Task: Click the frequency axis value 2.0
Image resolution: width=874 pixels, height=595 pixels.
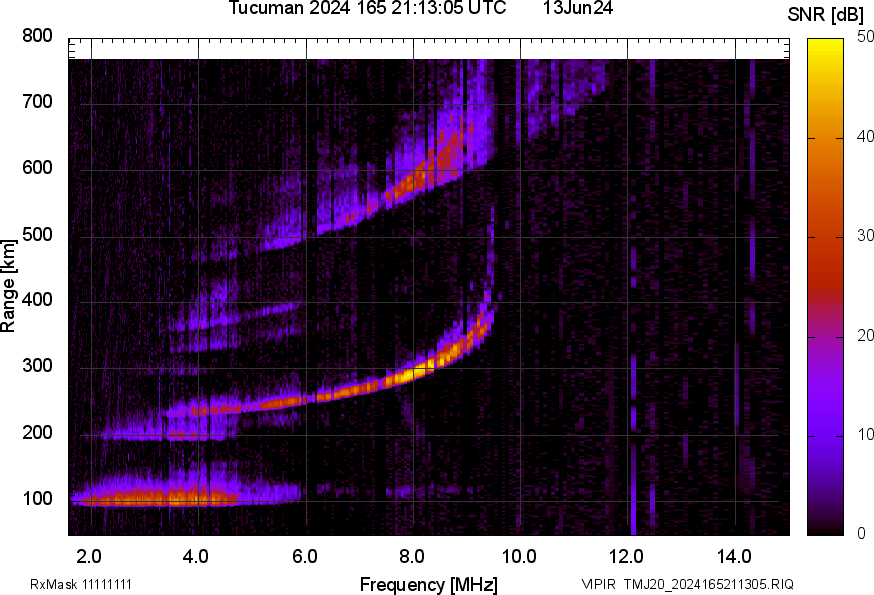Action: [88, 557]
